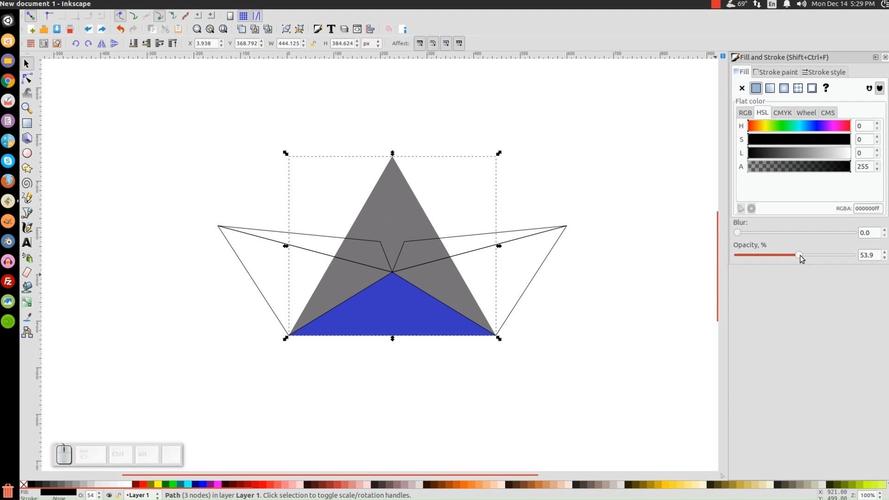The image size is (889, 500).
Task: Toggle layer visibility eye in status bar
Action: (x=109, y=495)
